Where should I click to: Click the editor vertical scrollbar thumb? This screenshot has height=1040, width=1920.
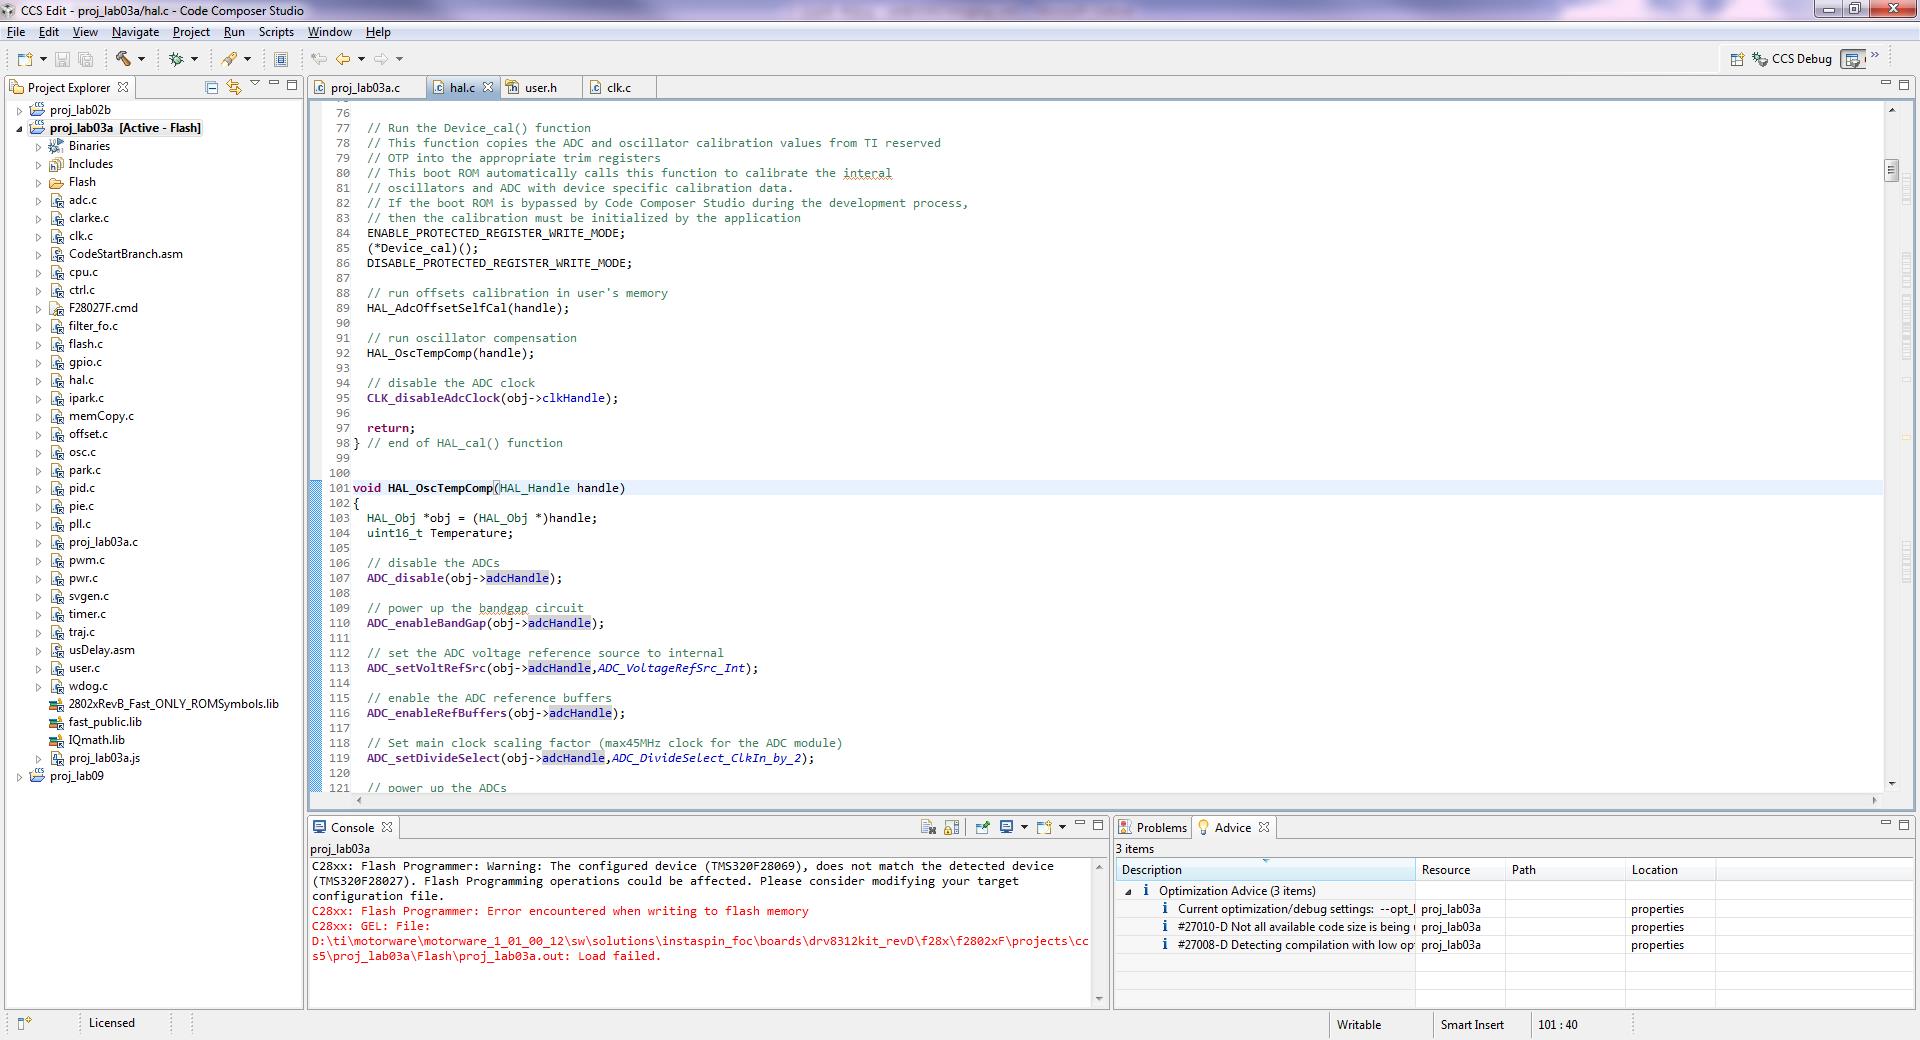(x=1891, y=171)
